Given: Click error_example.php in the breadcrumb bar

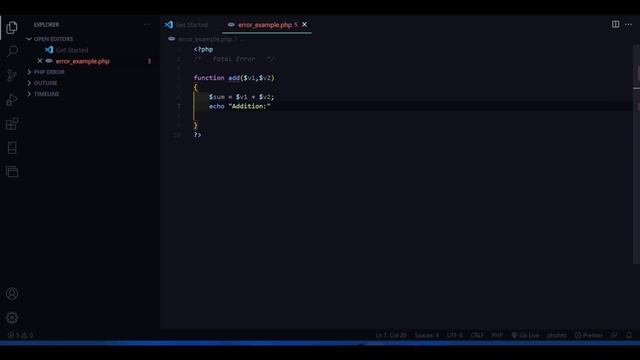Looking at the screenshot, I should tap(205, 39).
